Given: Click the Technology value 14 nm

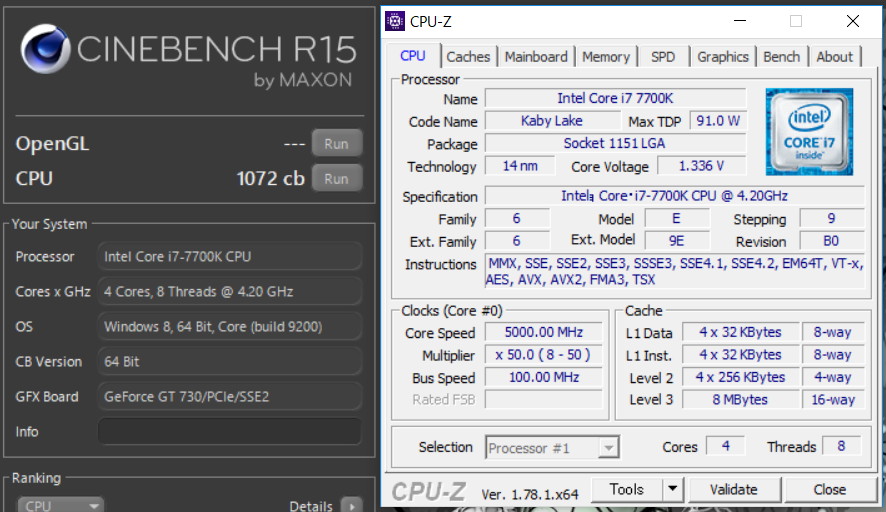Looking at the screenshot, I should click(520, 166).
